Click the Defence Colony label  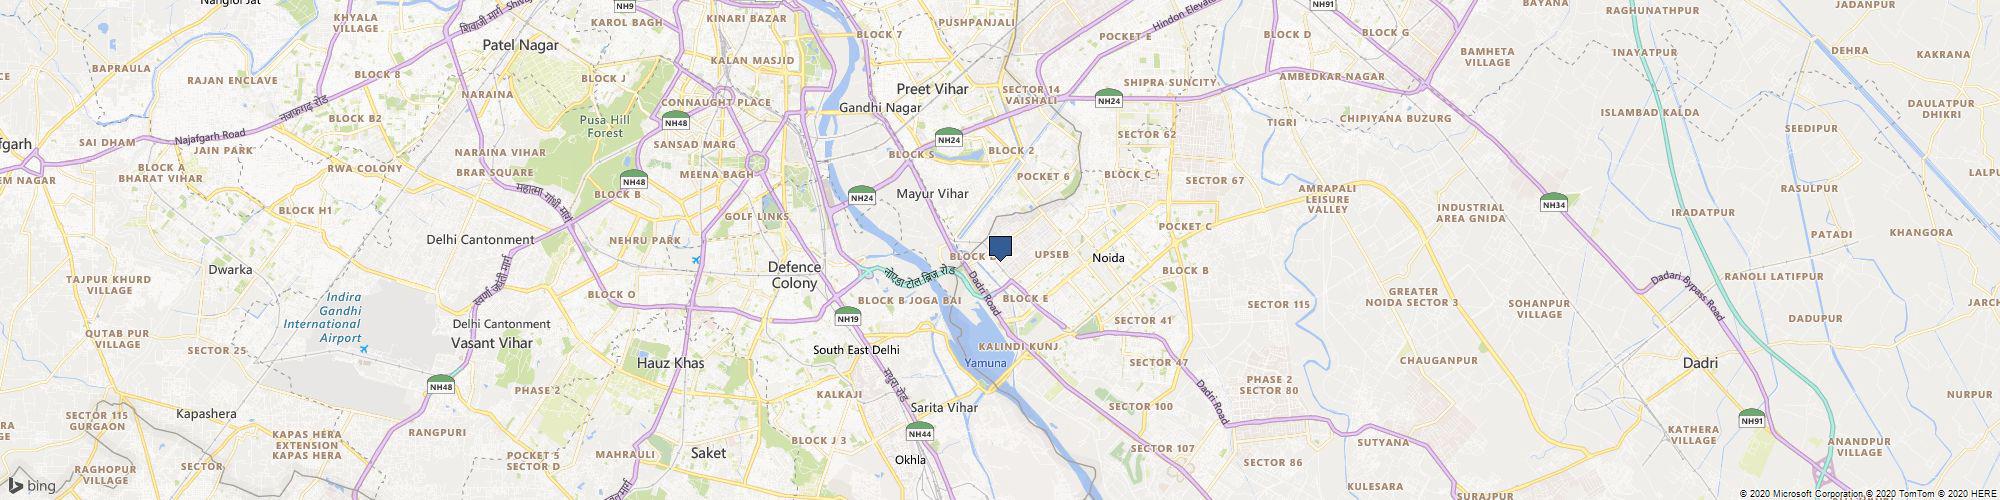[x=795, y=275]
